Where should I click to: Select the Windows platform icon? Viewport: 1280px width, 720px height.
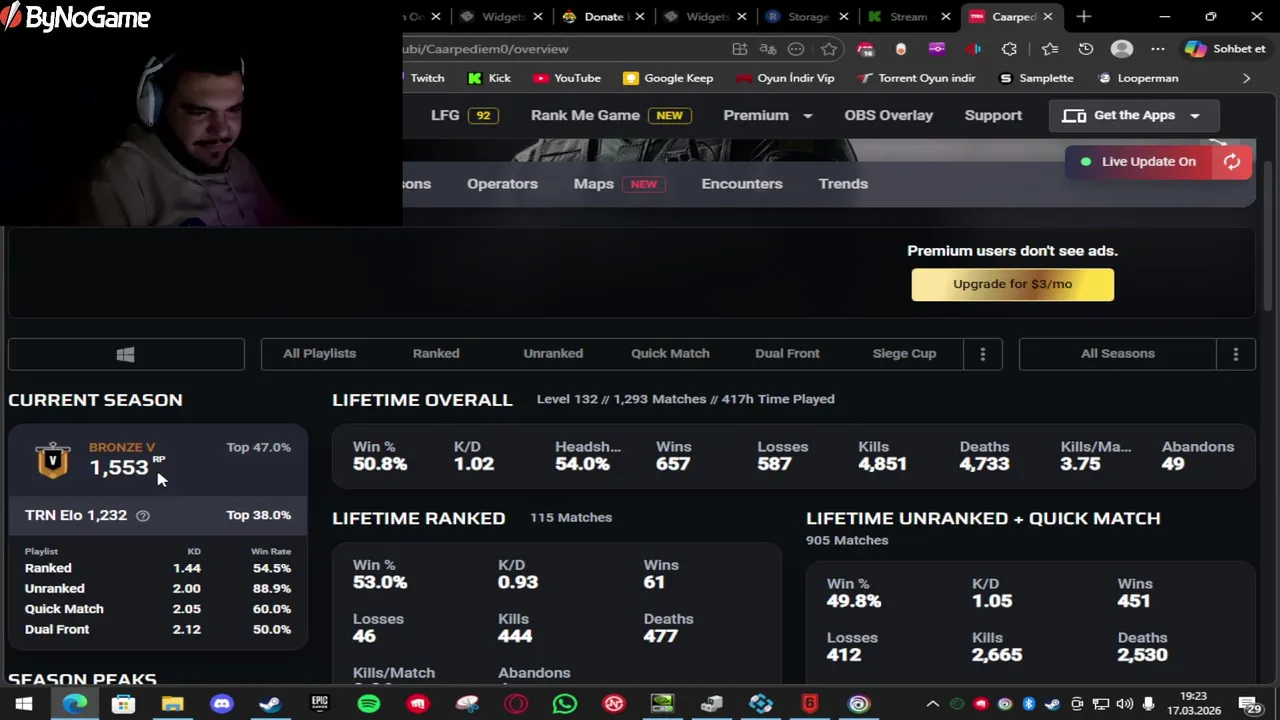click(x=125, y=354)
